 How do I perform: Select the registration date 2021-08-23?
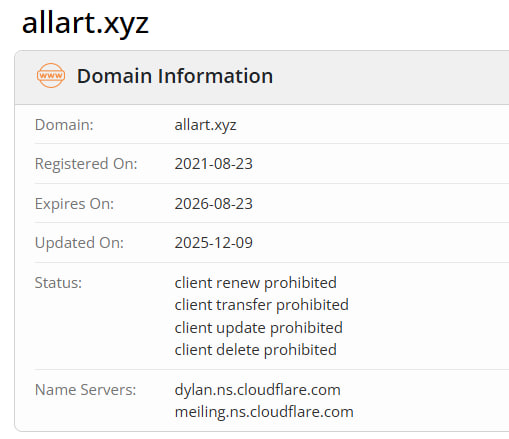tap(214, 164)
